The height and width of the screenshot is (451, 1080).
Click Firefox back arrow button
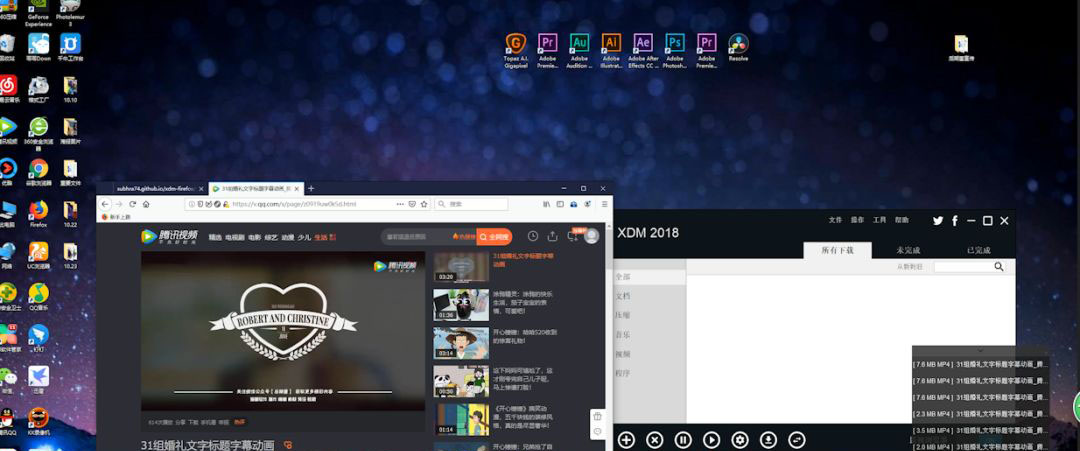pyautogui.click(x=105, y=204)
